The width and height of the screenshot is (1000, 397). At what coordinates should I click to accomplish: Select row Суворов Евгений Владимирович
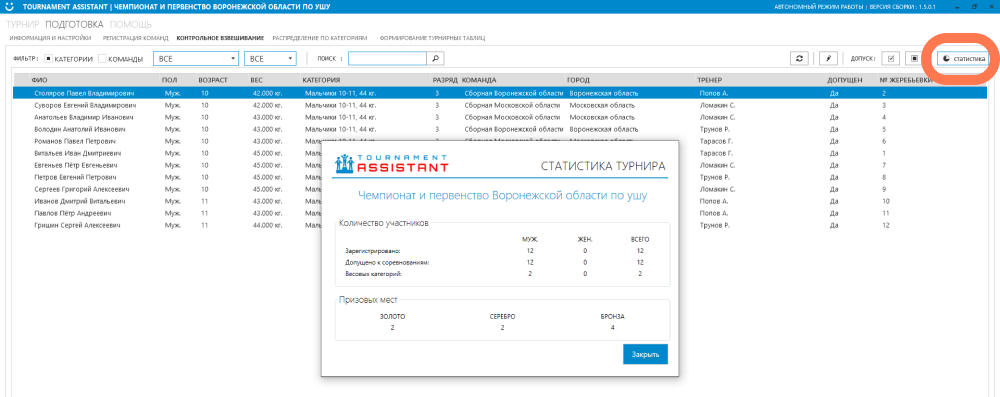tap(500, 105)
